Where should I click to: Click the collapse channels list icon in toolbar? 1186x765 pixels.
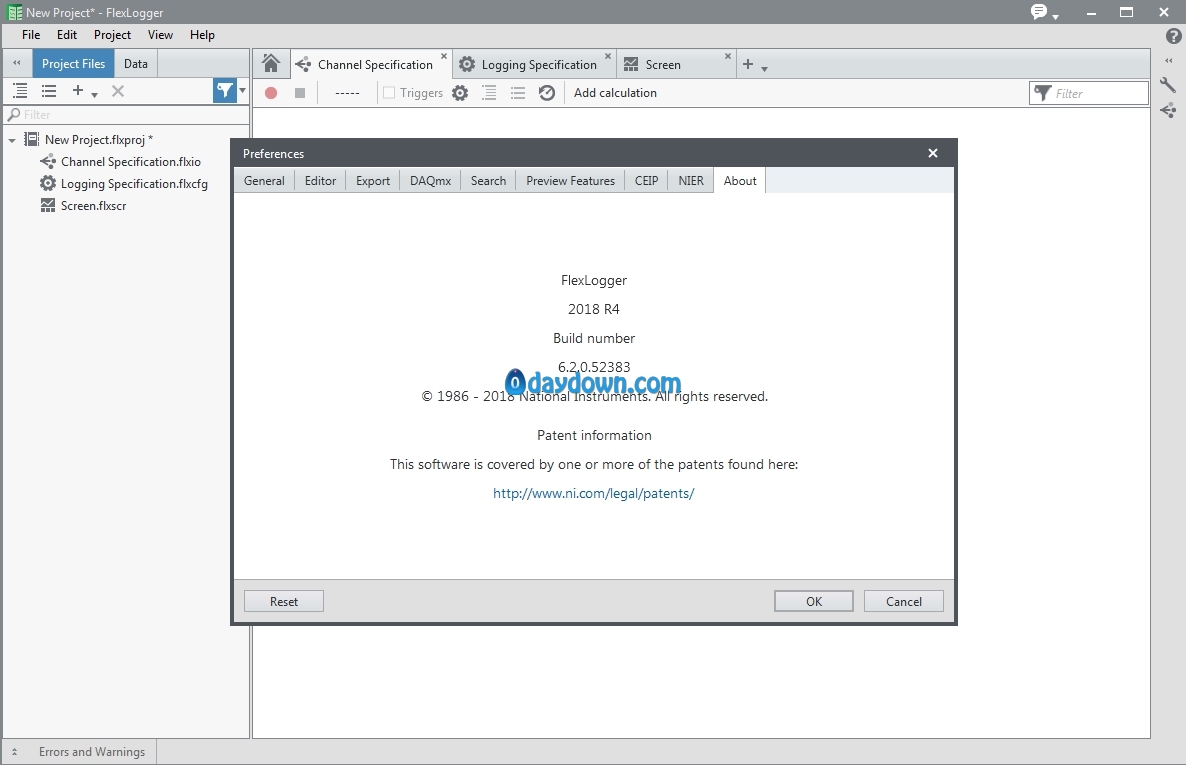click(x=518, y=93)
